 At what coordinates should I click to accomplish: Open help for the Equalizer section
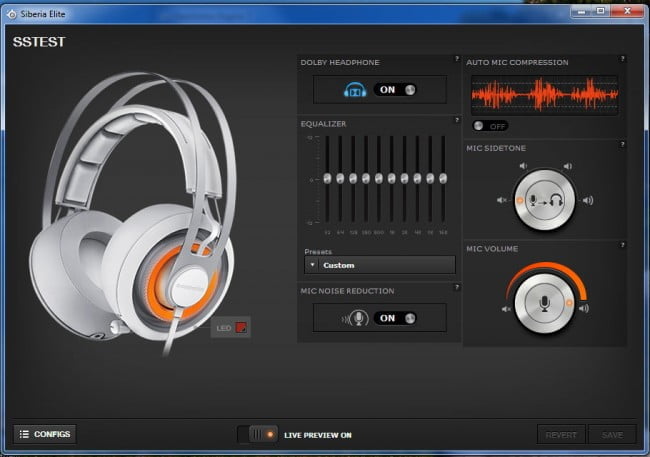(x=457, y=120)
